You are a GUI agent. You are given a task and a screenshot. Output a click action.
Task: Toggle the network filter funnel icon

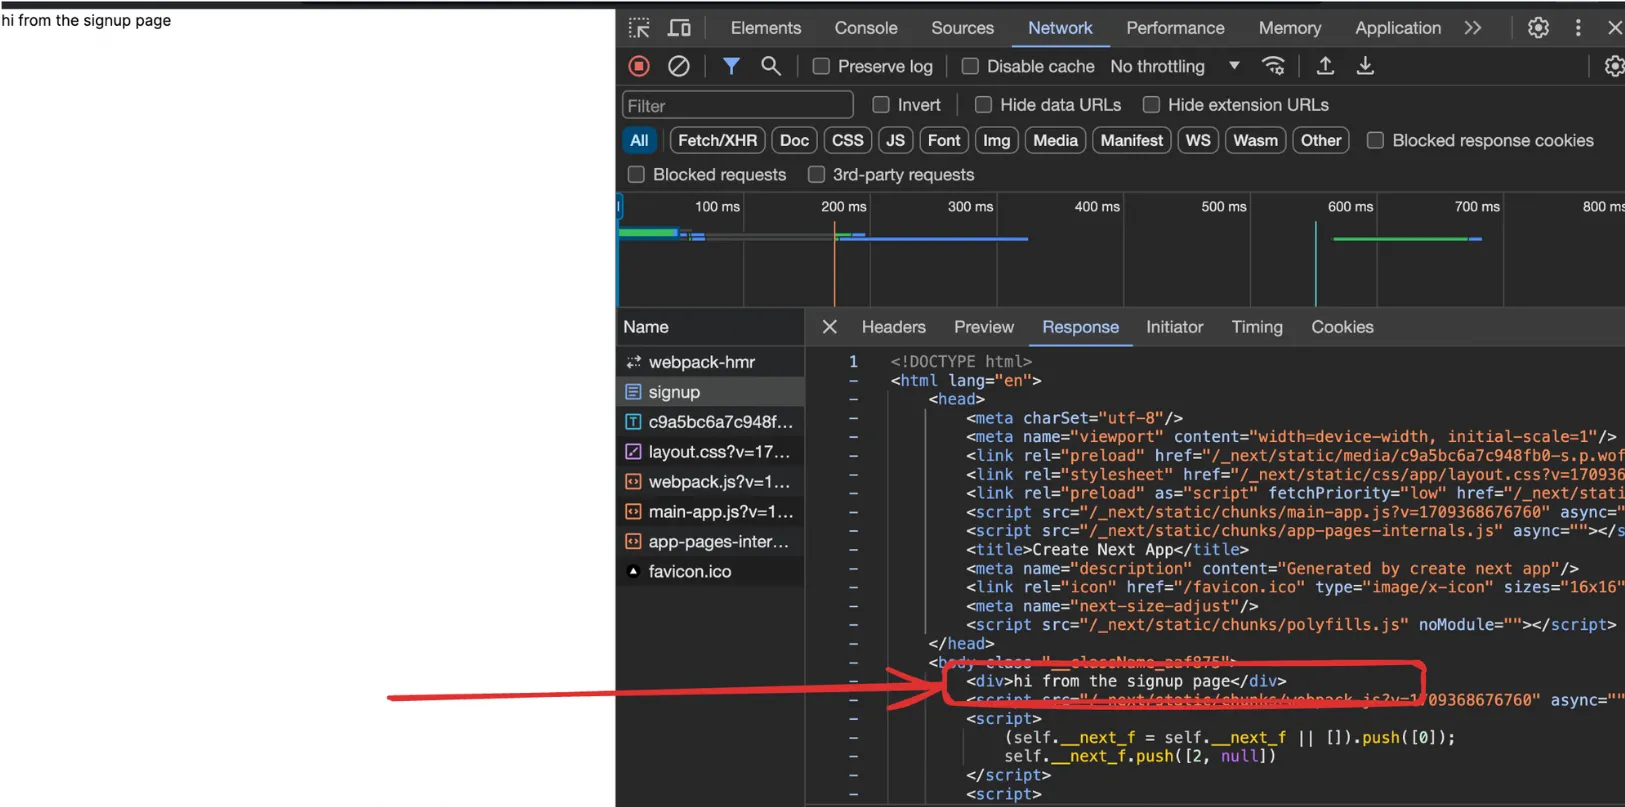(x=731, y=66)
